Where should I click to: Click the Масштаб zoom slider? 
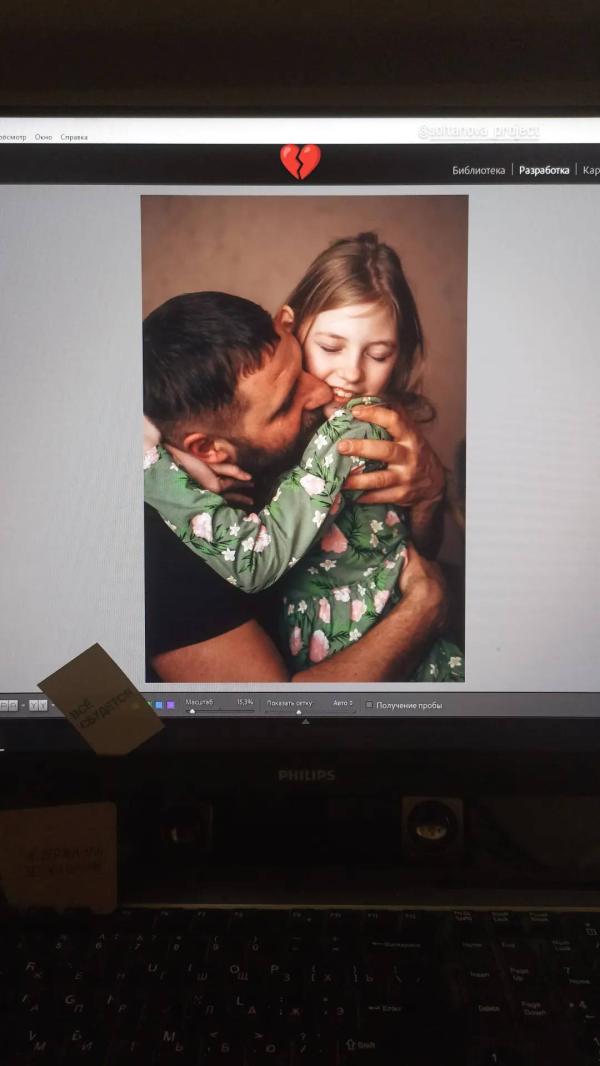[219, 711]
